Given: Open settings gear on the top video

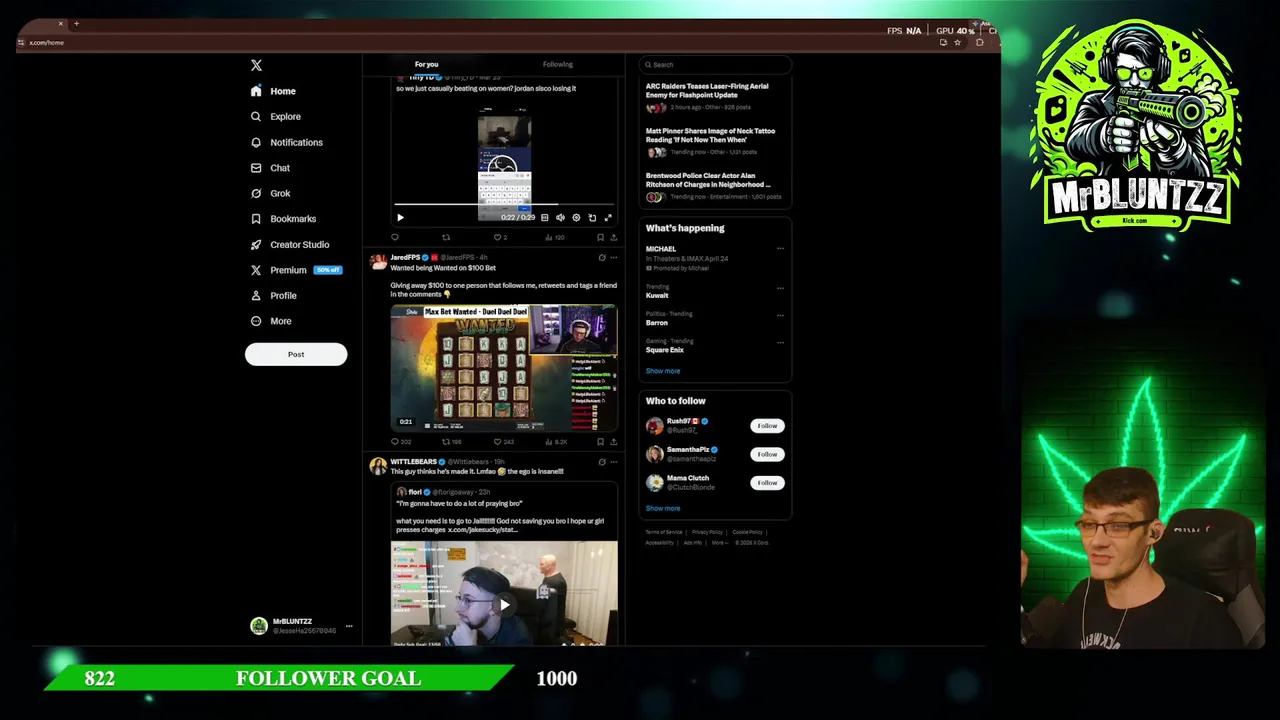Looking at the screenshot, I should (x=576, y=217).
